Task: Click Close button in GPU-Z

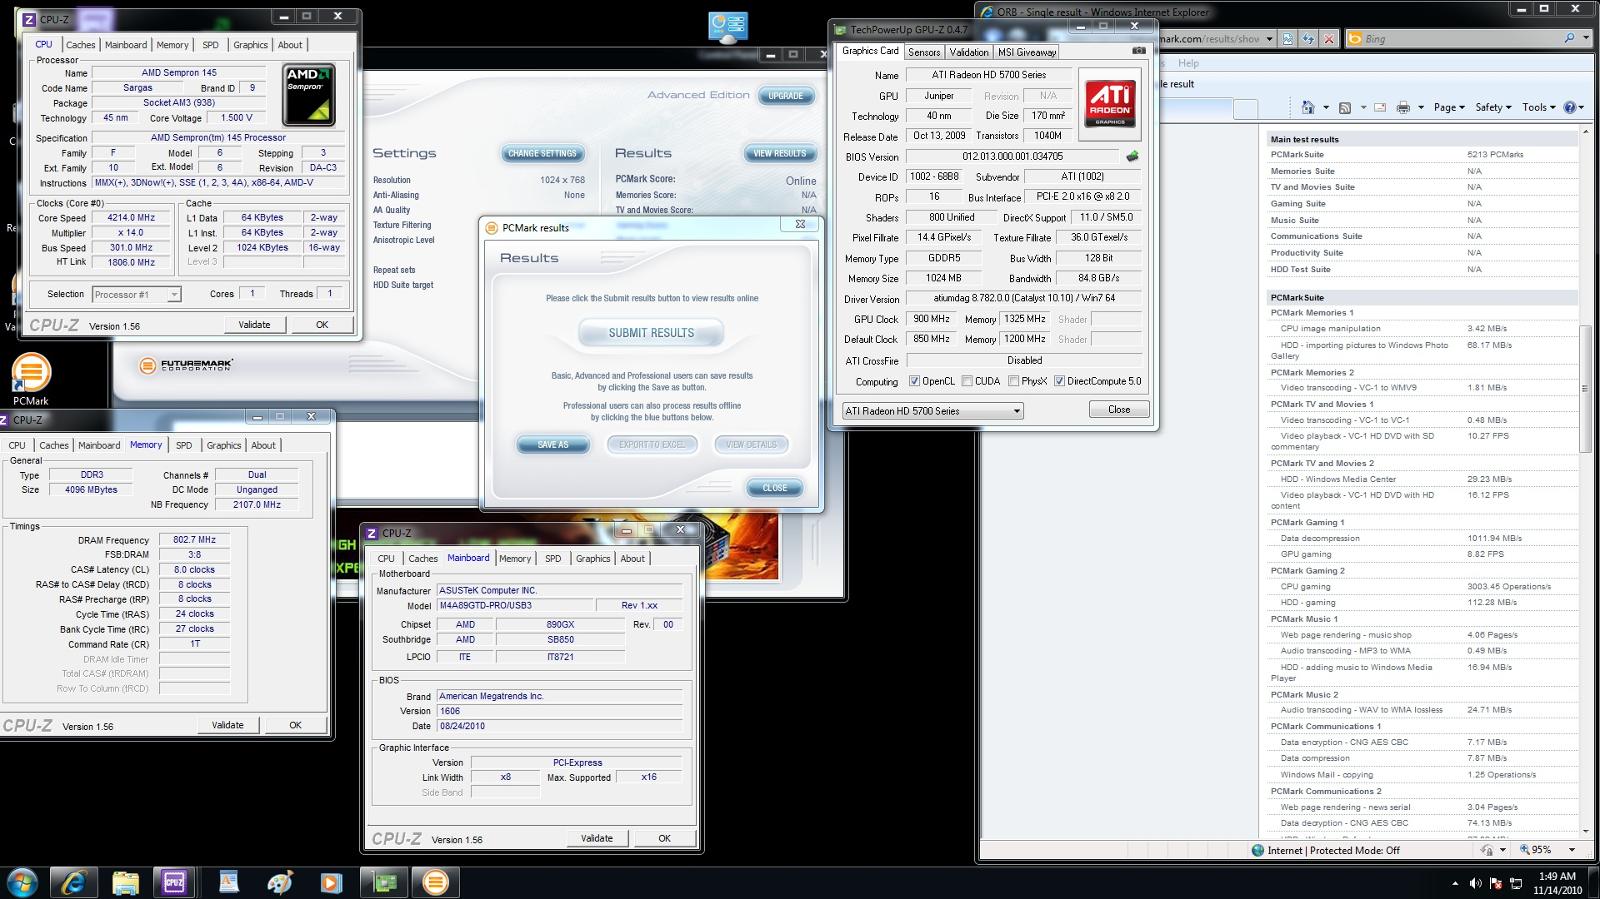Action: coord(1119,410)
